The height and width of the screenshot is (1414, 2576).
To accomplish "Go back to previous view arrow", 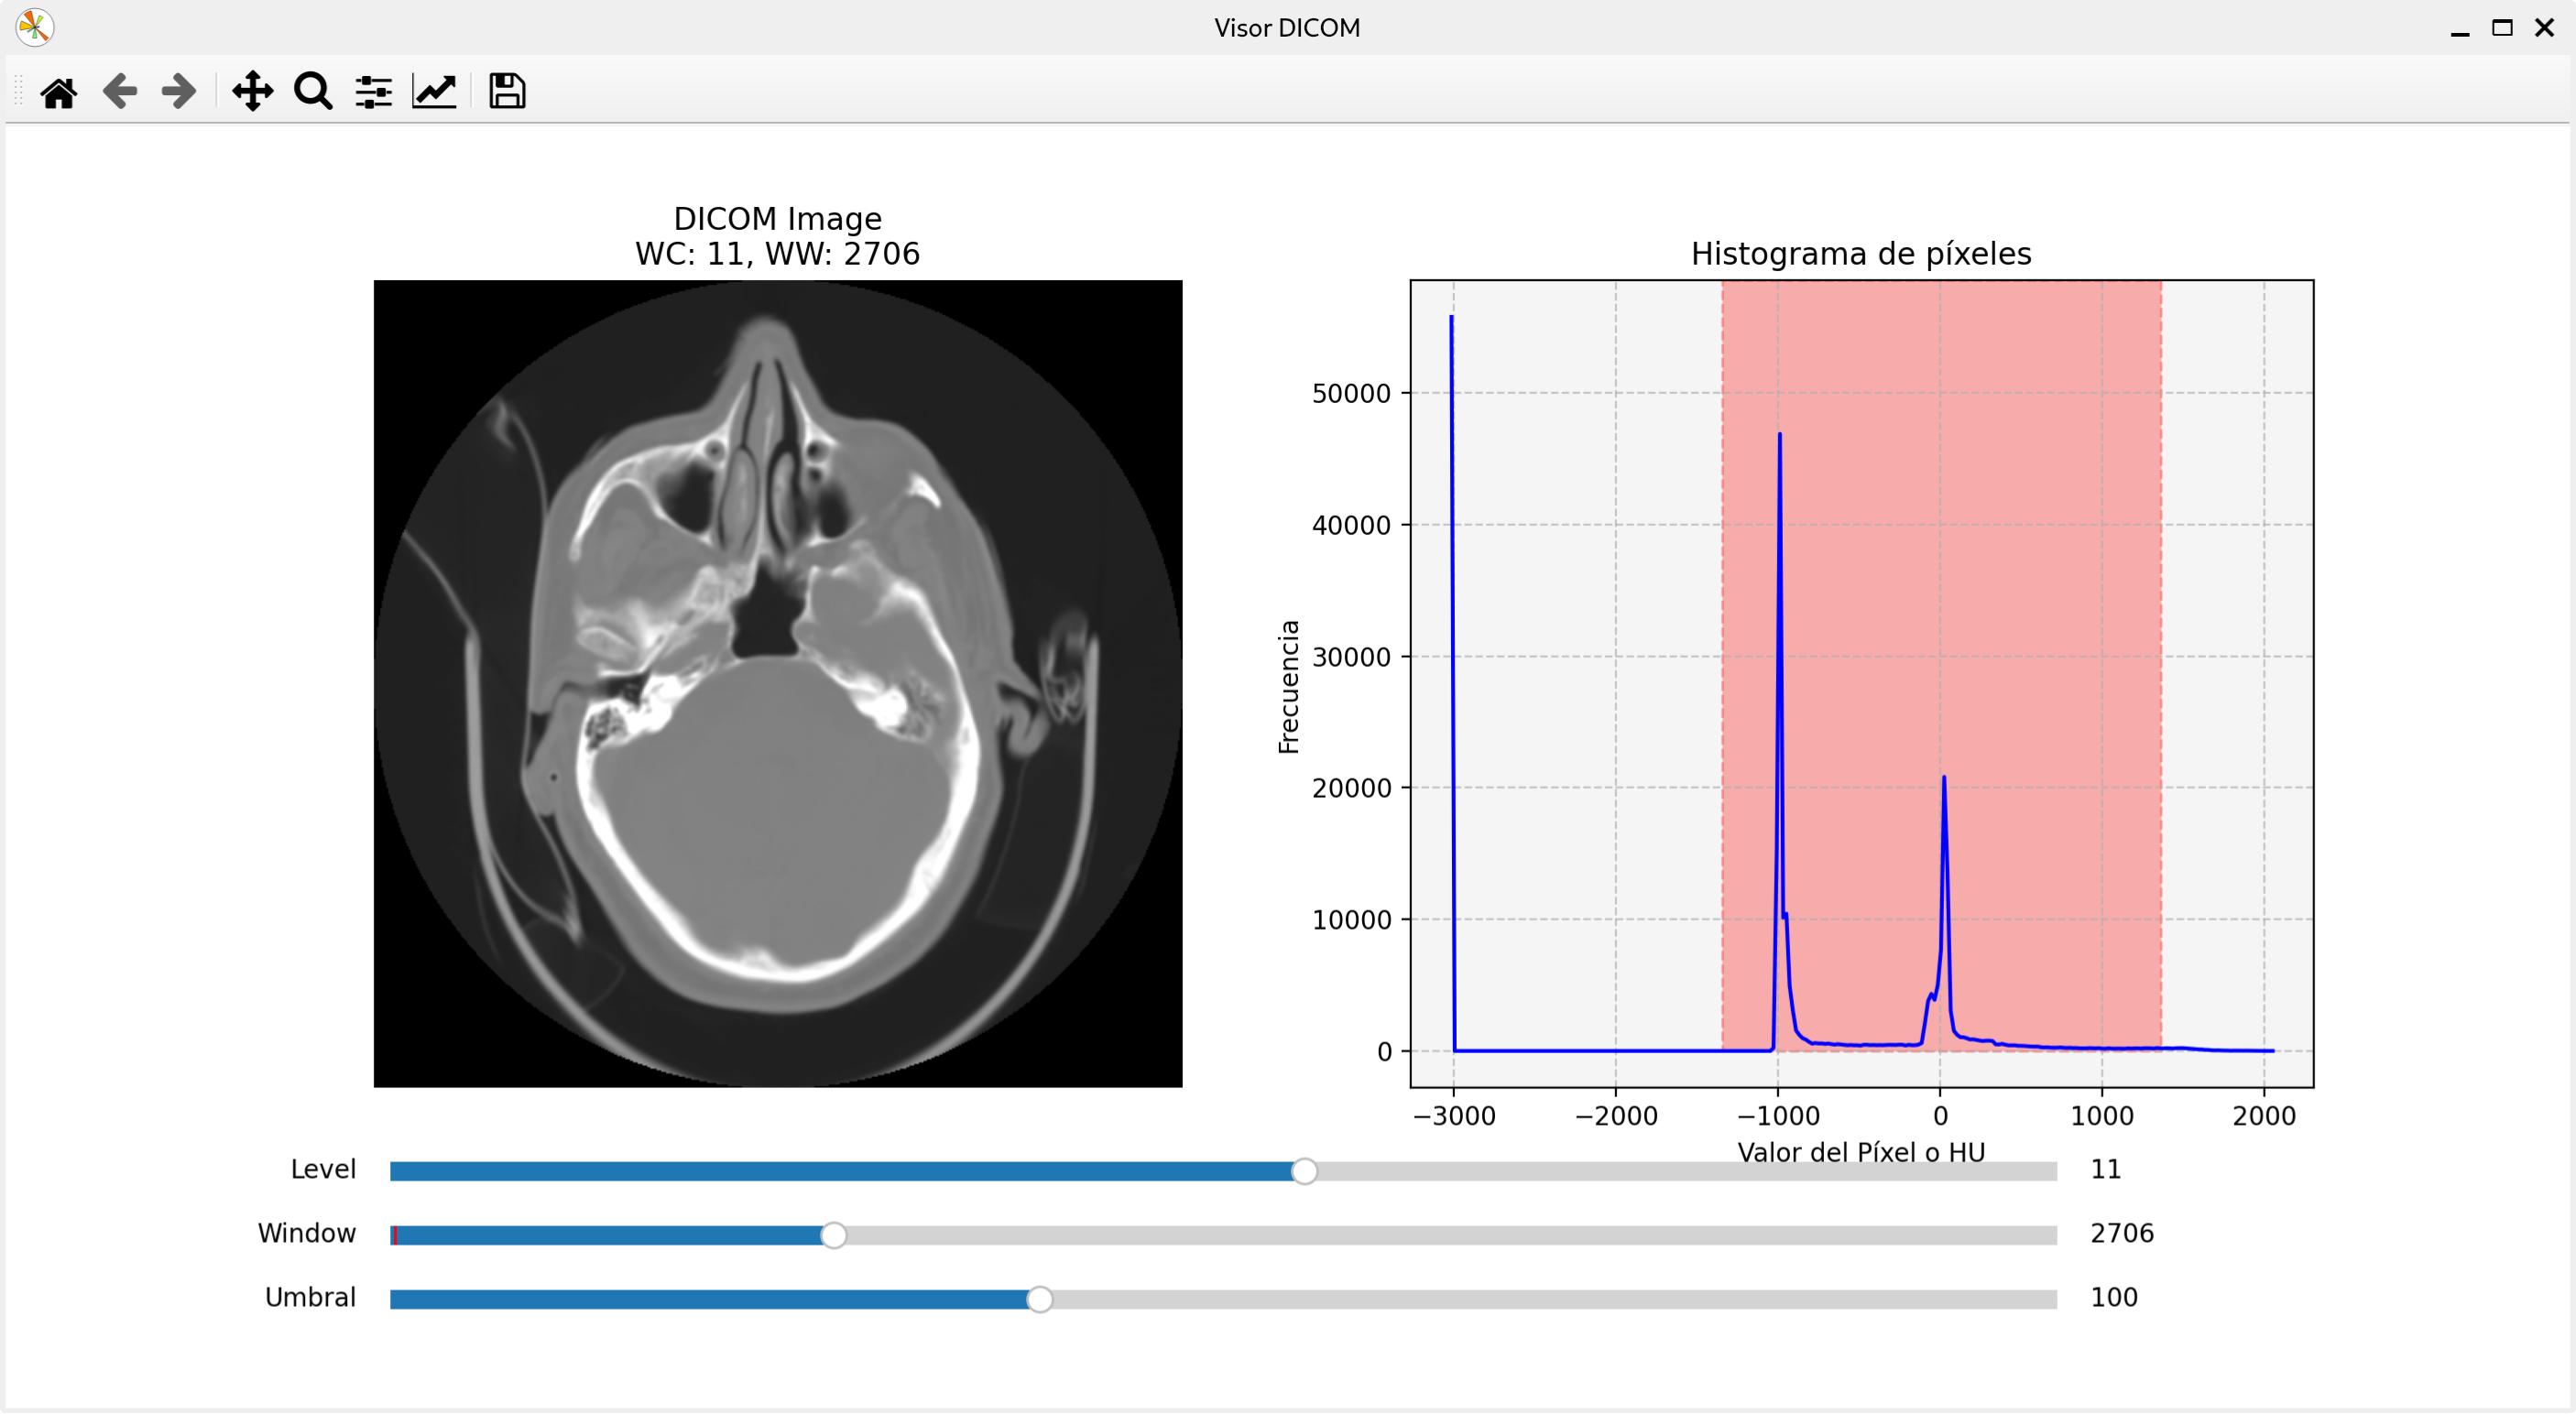I will (x=120, y=92).
